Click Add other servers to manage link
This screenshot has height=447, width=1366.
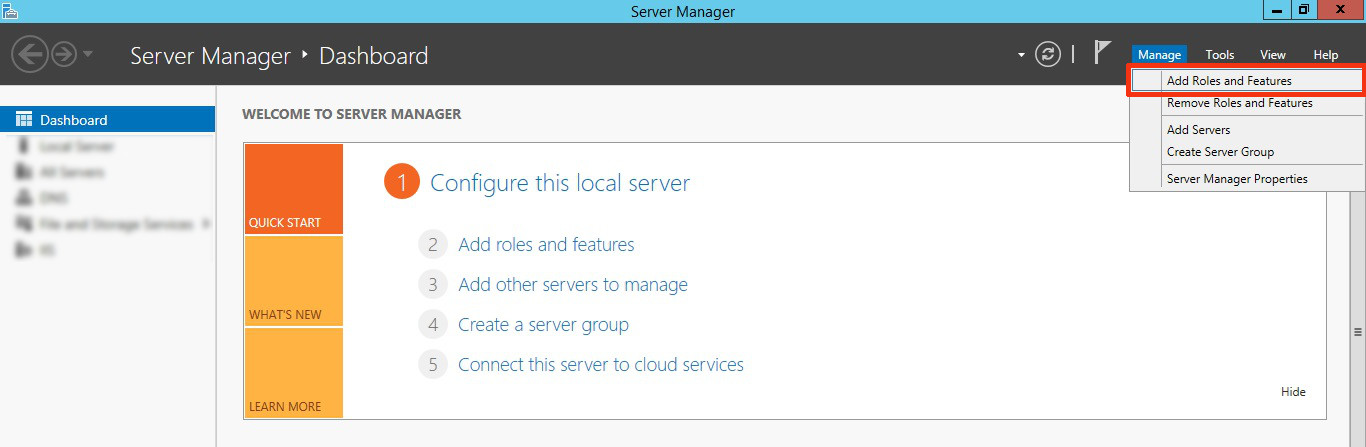click(573, 284)
